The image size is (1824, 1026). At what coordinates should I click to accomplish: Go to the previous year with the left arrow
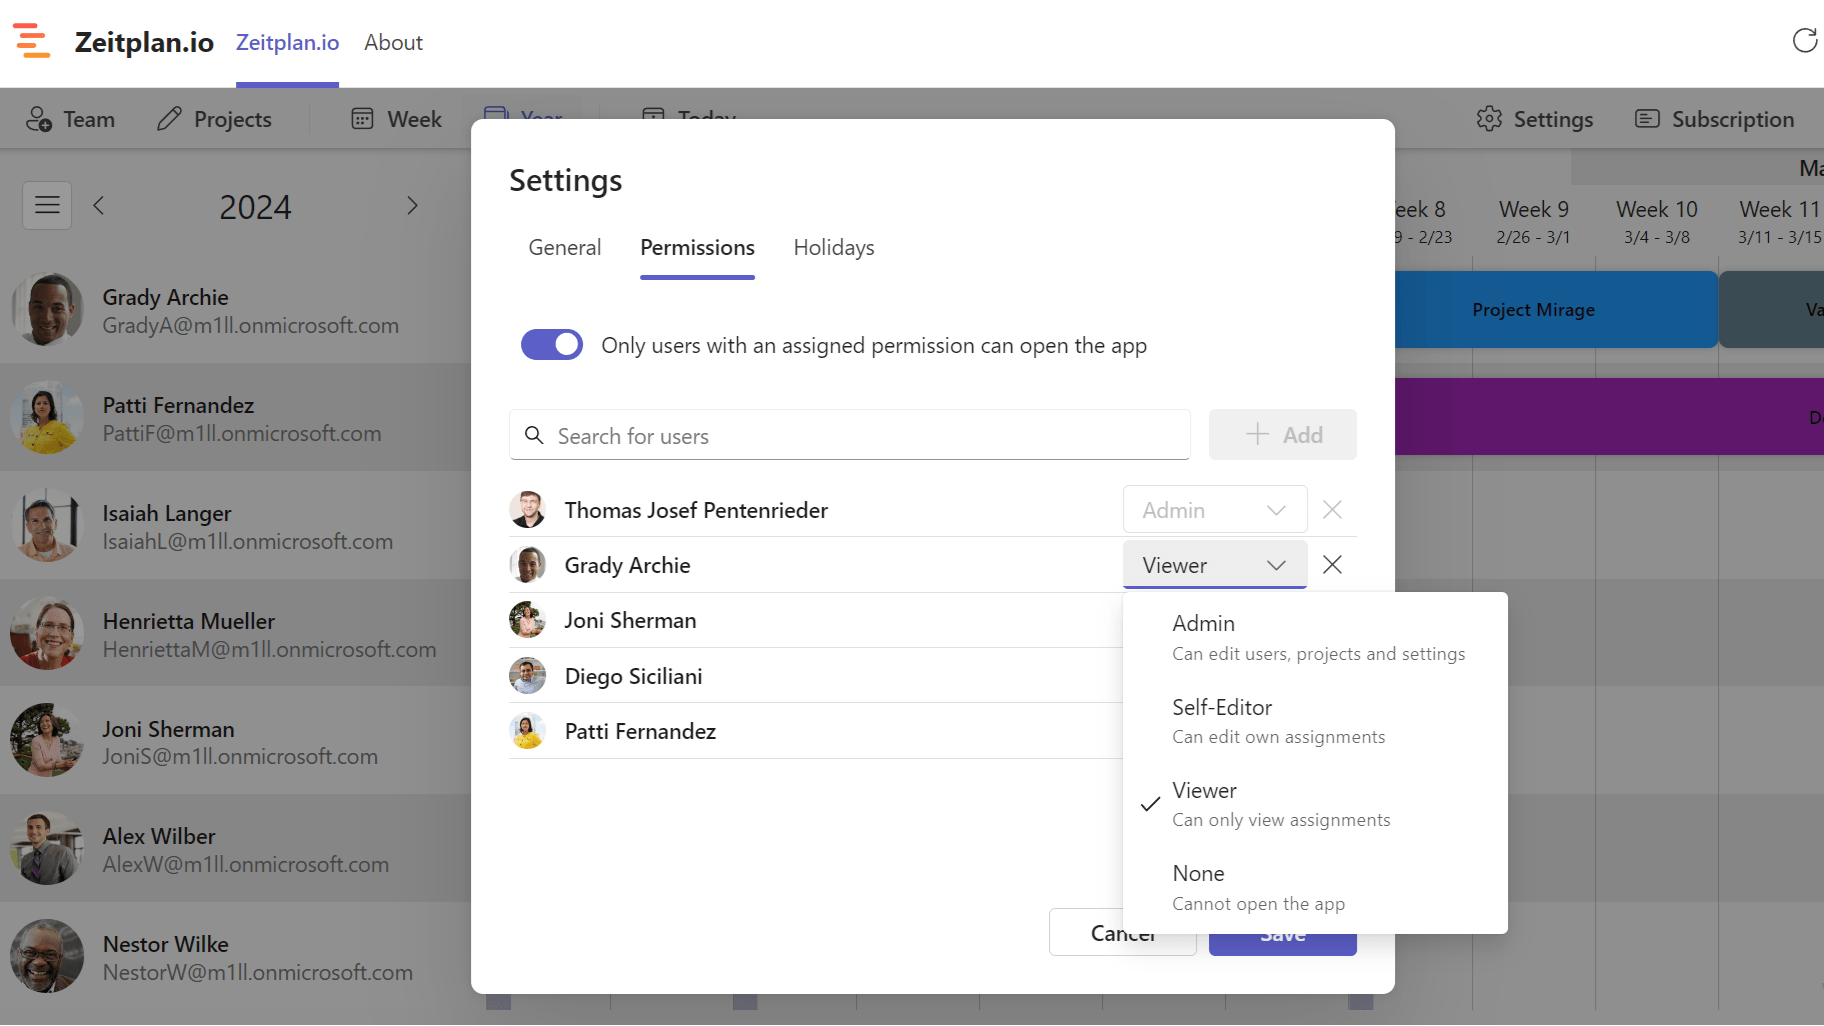[x=99, y=206]
